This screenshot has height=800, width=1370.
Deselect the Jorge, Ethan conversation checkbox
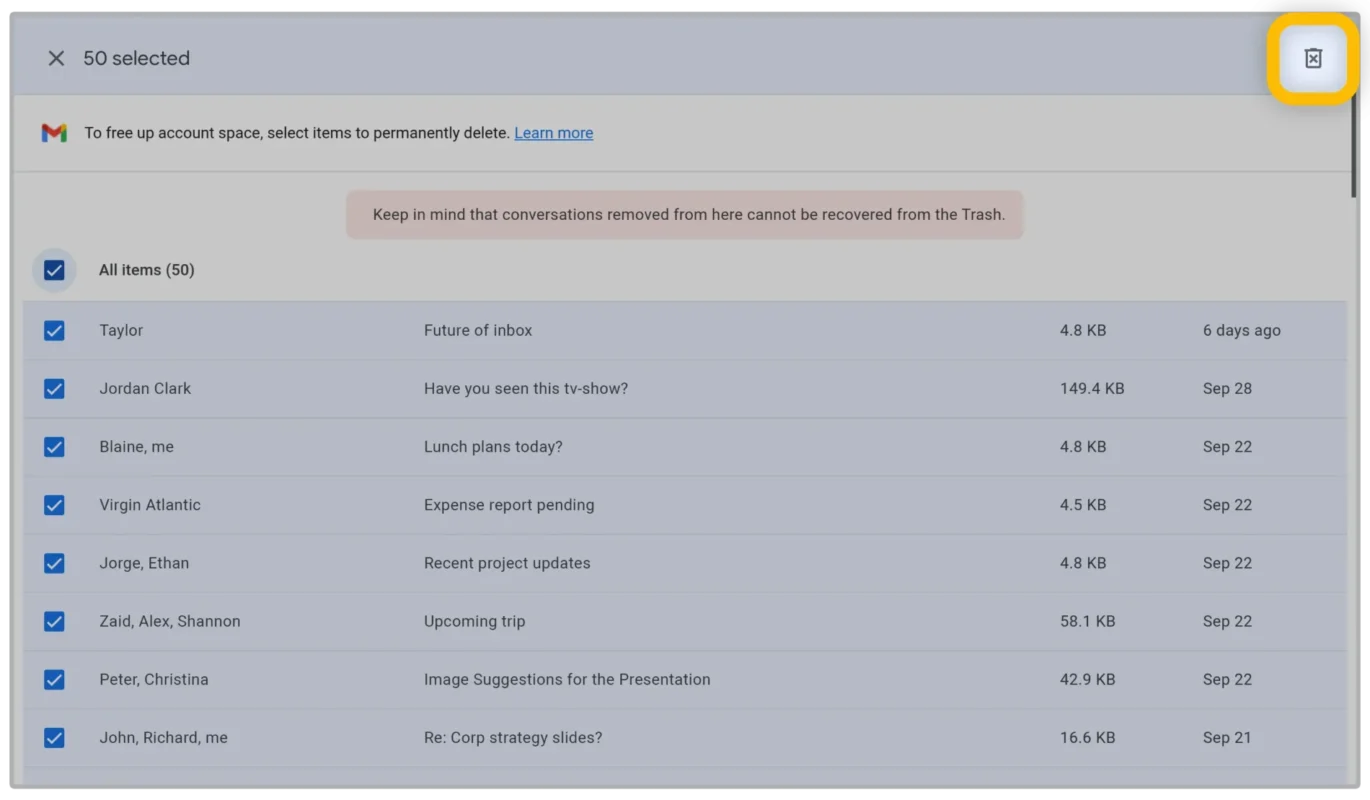pos(54,563)
